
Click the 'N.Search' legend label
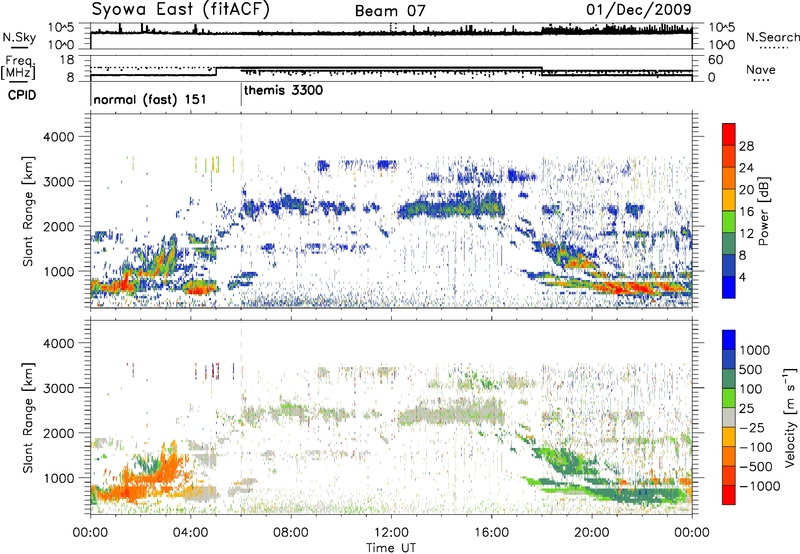772,37
